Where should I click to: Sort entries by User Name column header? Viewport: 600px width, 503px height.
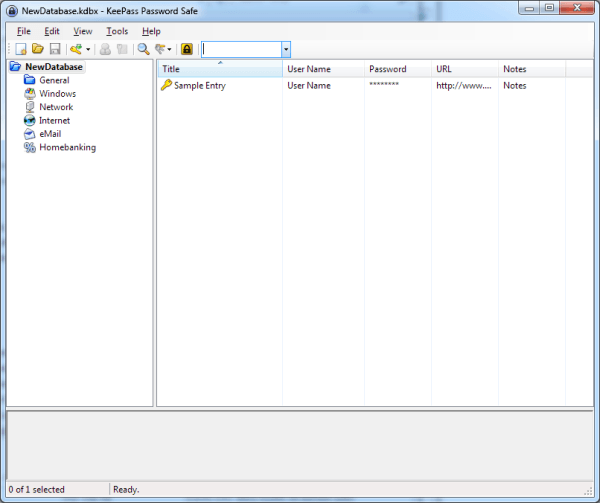323,69
